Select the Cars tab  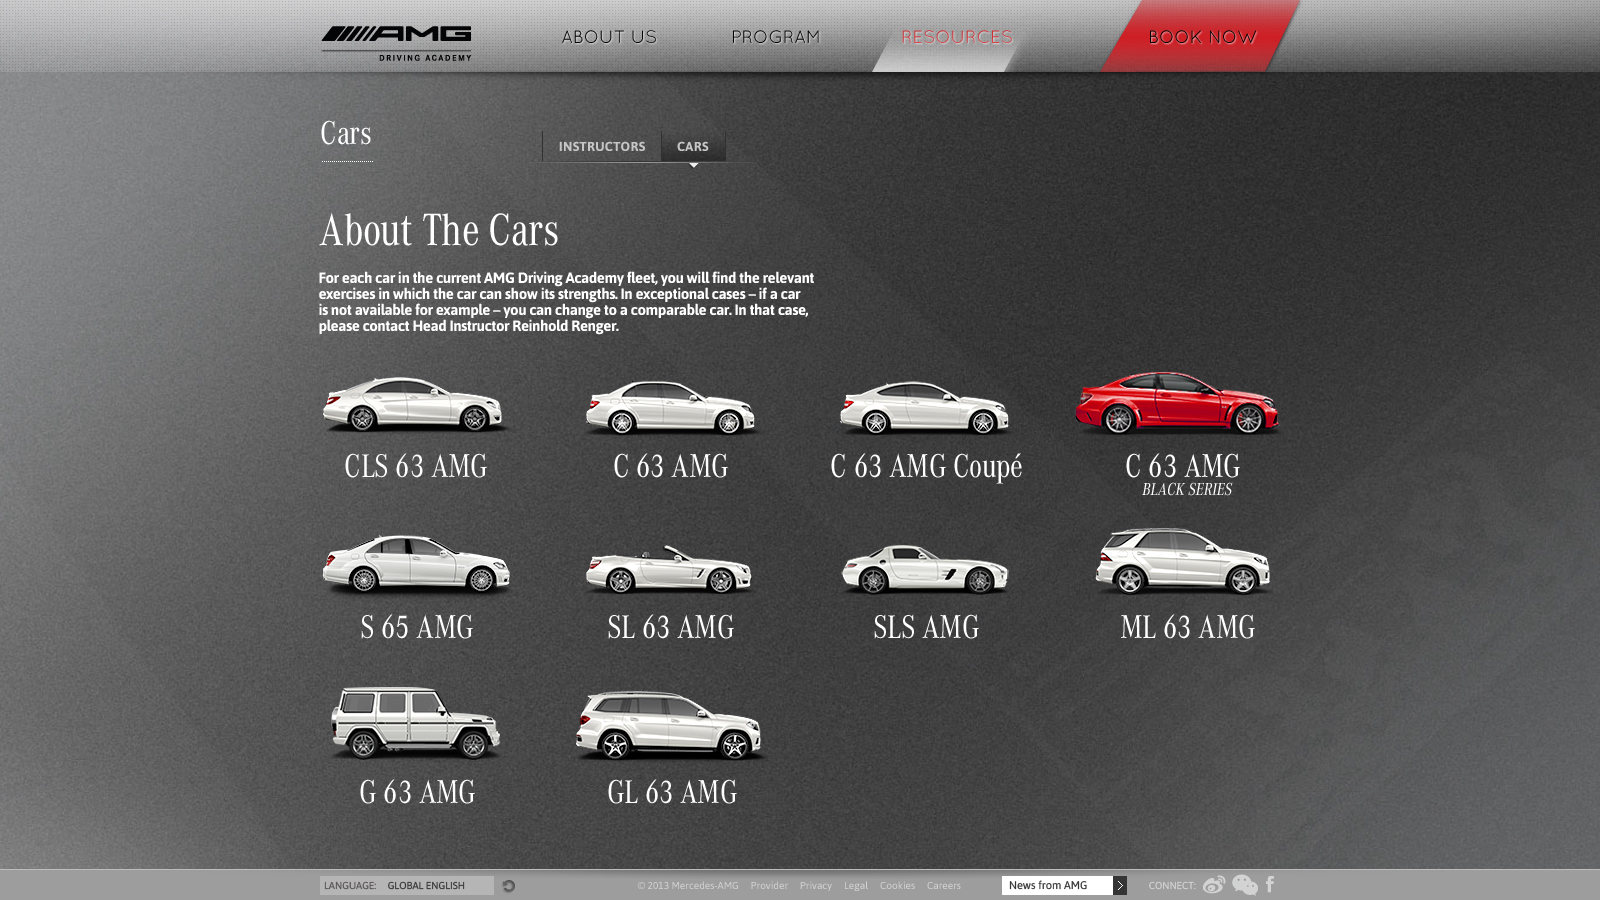click(693, 146)
